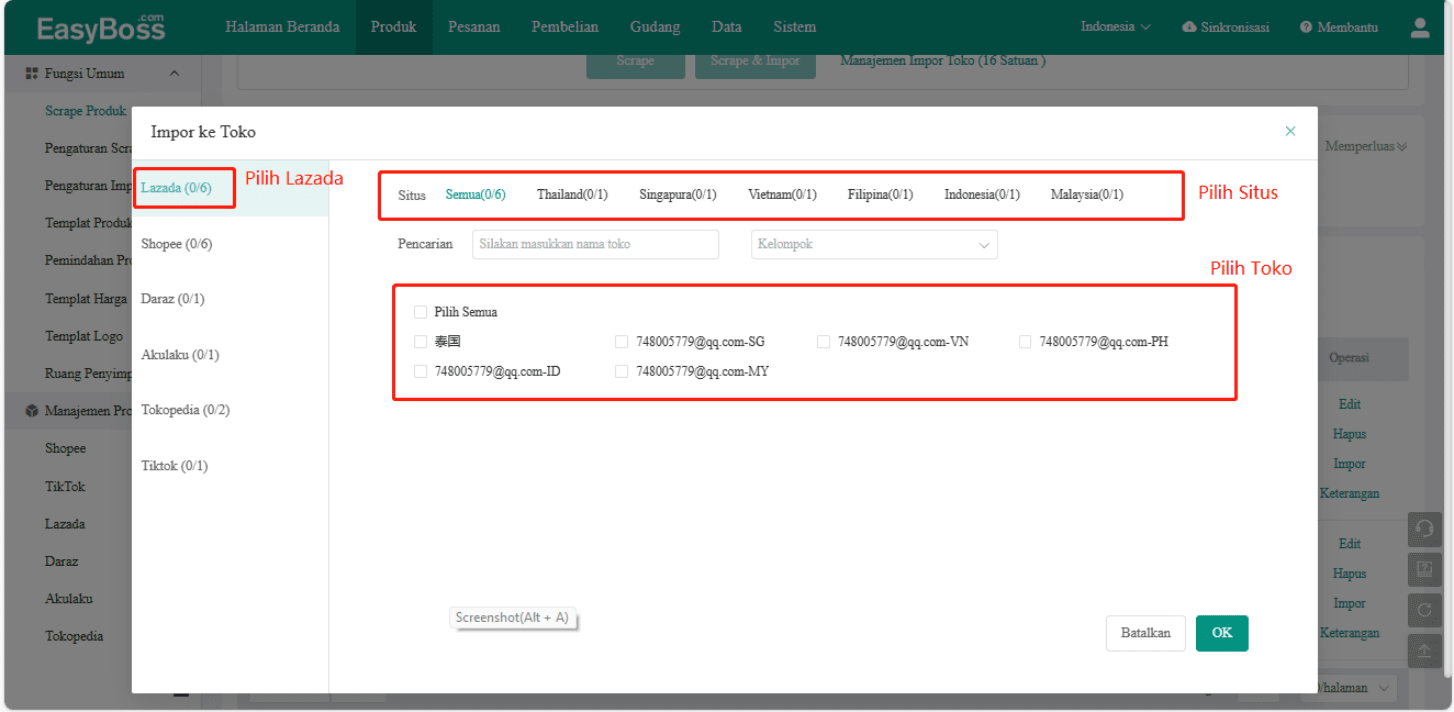Click the Batalkan button
The height and width of the screenshot is (712, 1454).
coord(1146,633)
